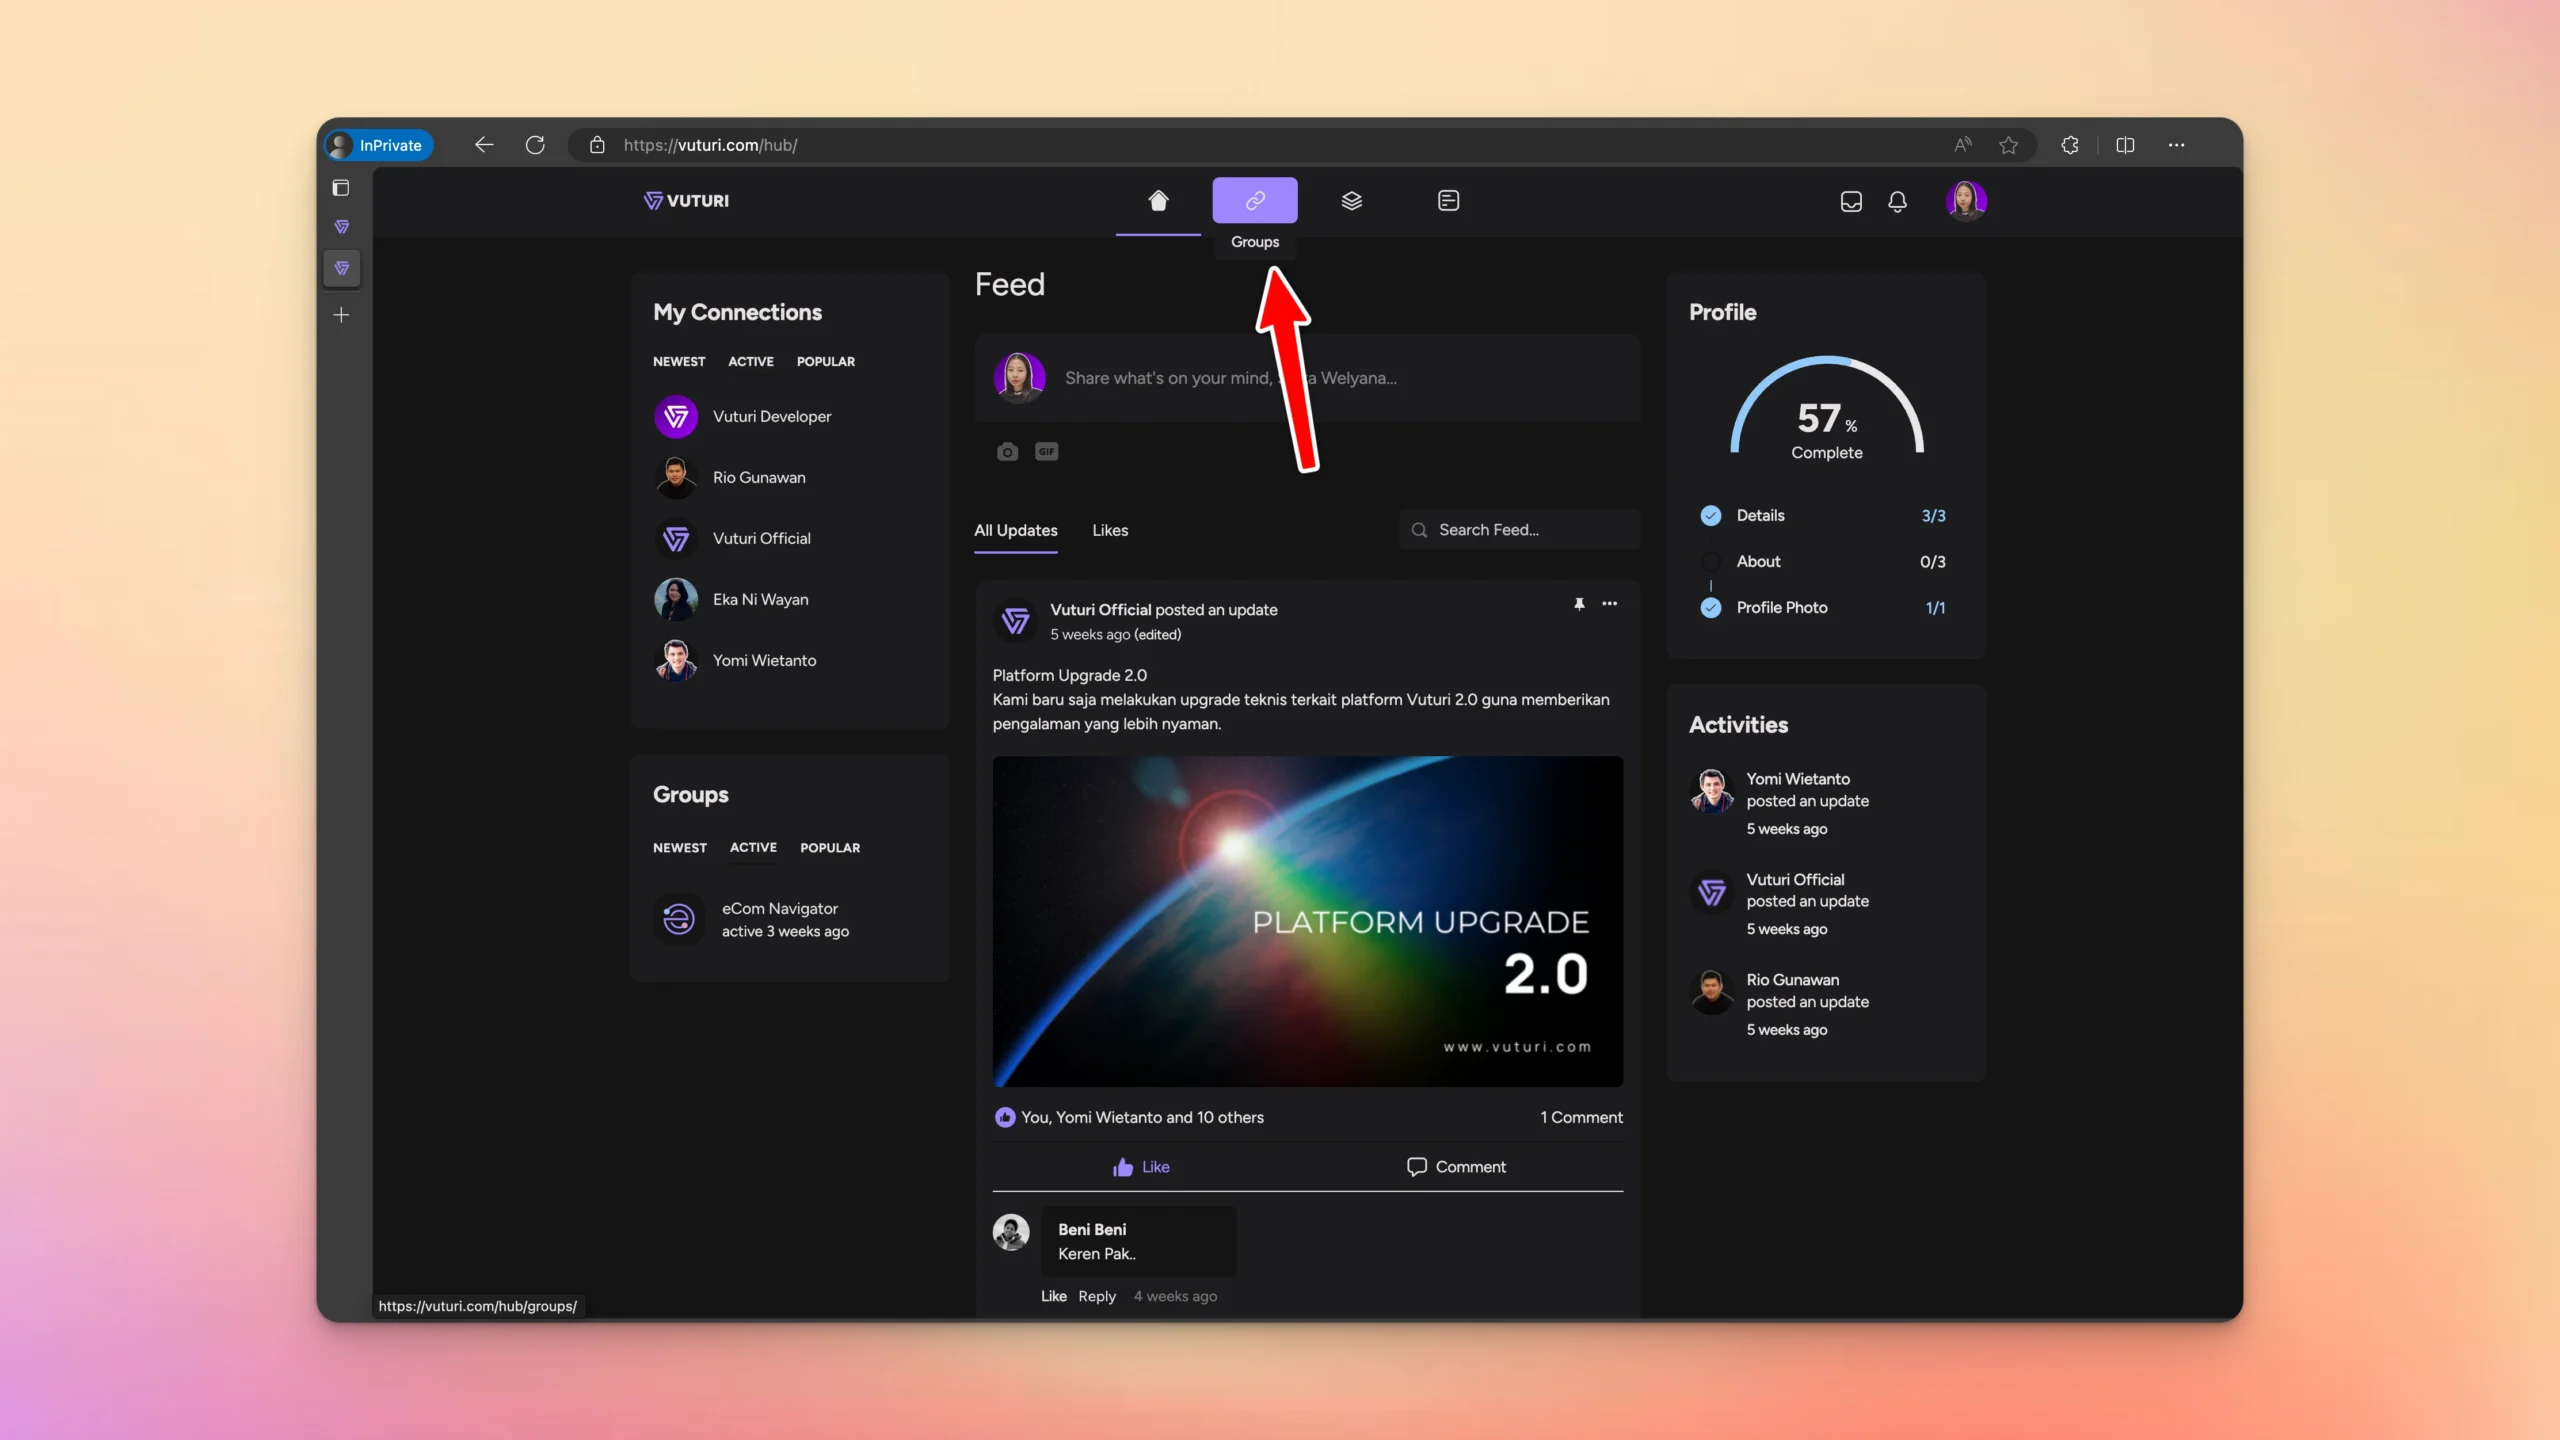View site info lock icon

click(597, 145)
